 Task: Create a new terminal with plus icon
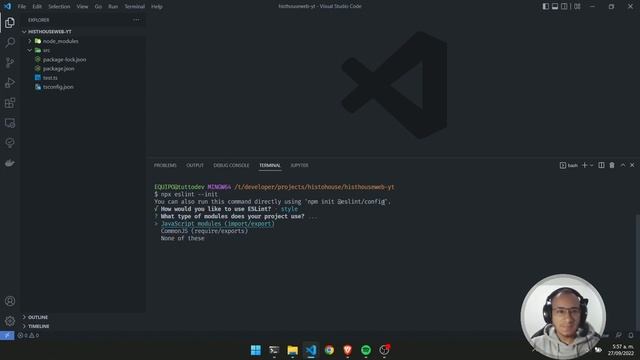(x=584, y=165)
